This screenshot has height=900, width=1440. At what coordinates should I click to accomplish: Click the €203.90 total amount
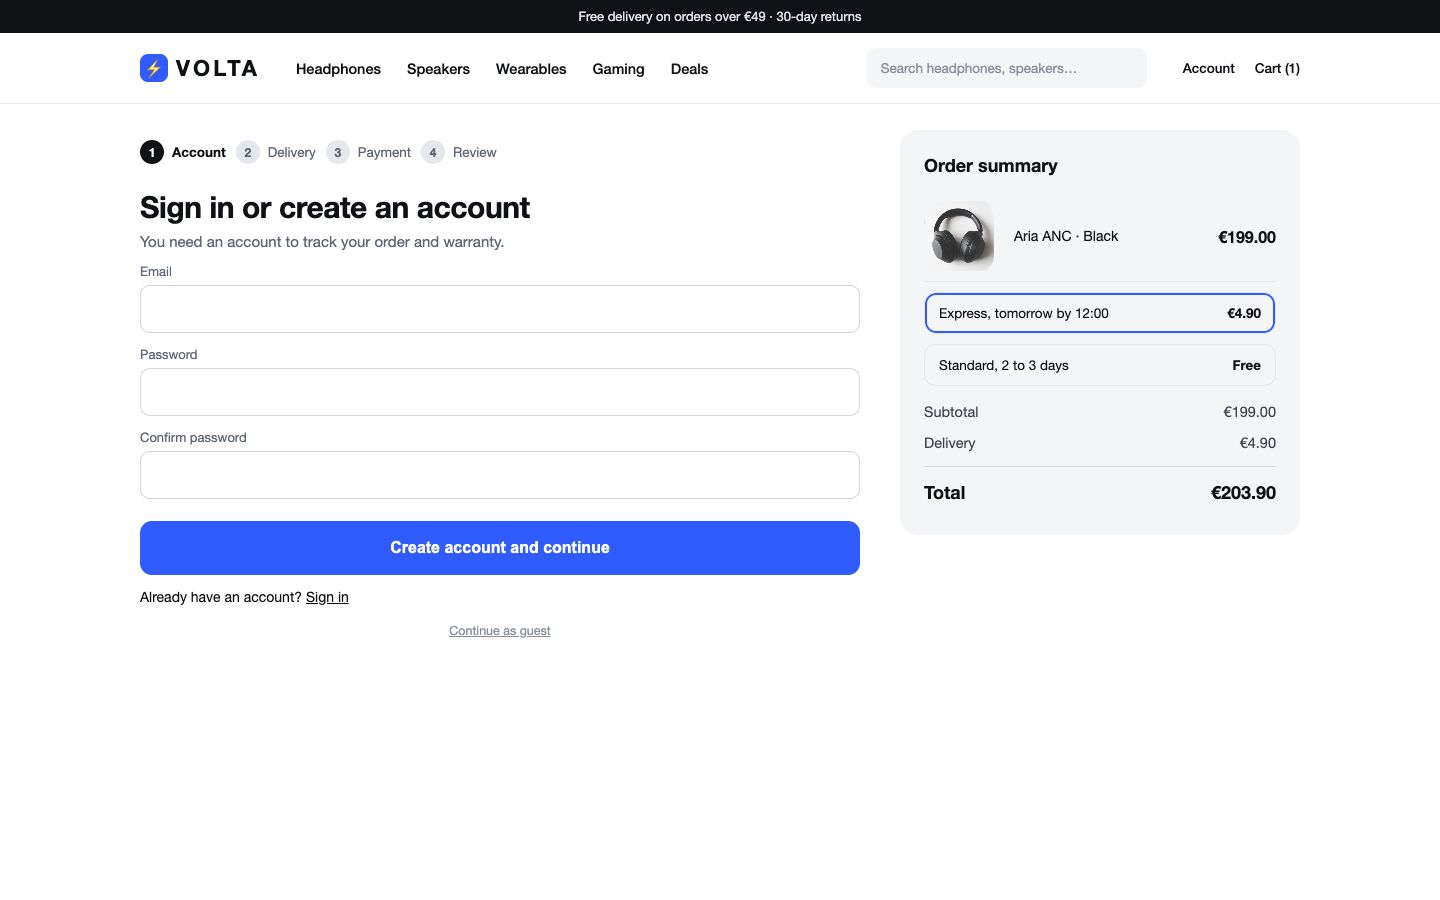tap(1243, 493)
